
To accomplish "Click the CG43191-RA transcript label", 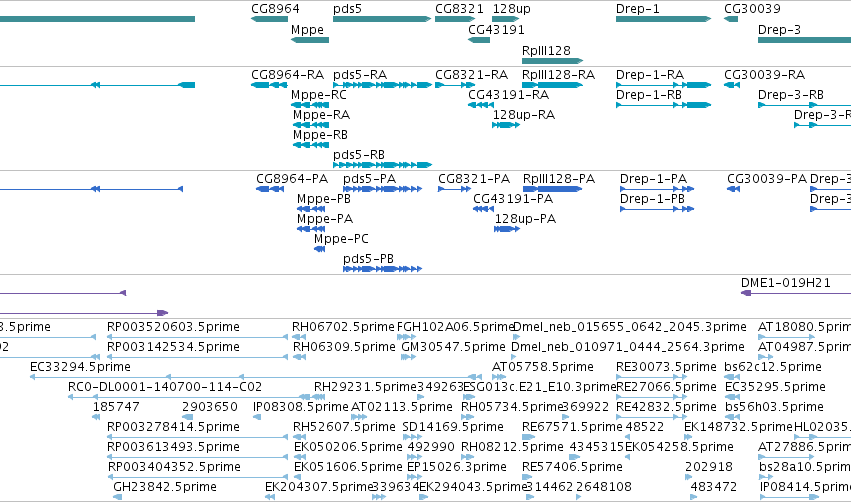I will coord(509,95).
